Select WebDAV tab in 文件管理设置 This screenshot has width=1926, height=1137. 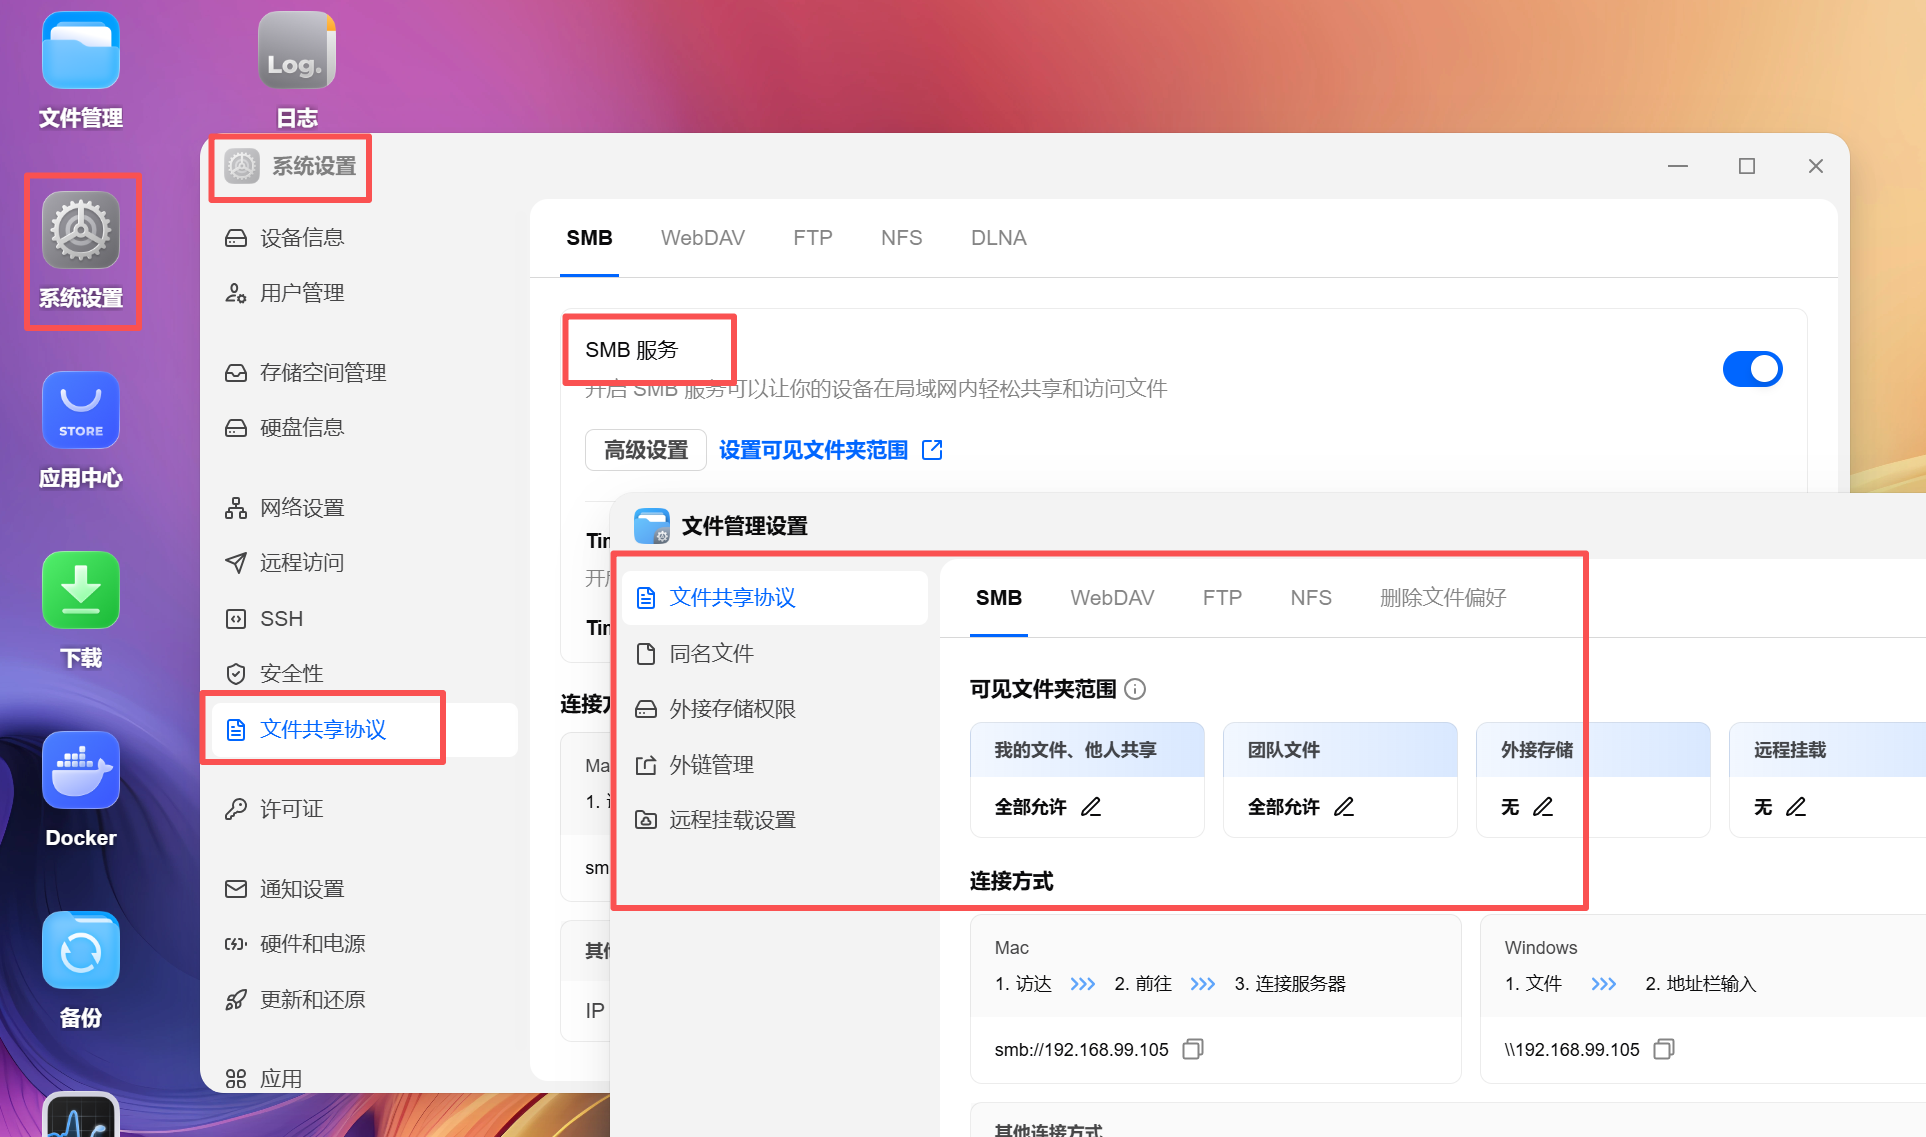click(x=1112, y=598)
